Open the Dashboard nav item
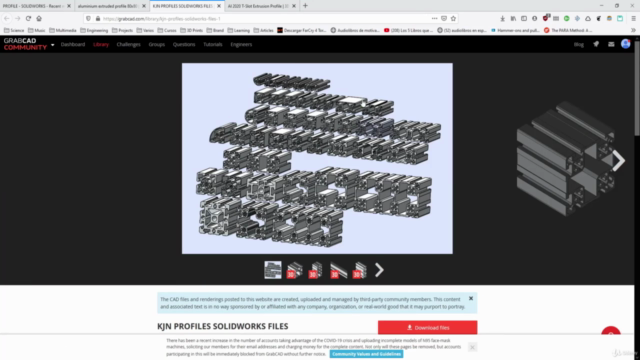Viewport: 640px width, 360px height. 73,44
